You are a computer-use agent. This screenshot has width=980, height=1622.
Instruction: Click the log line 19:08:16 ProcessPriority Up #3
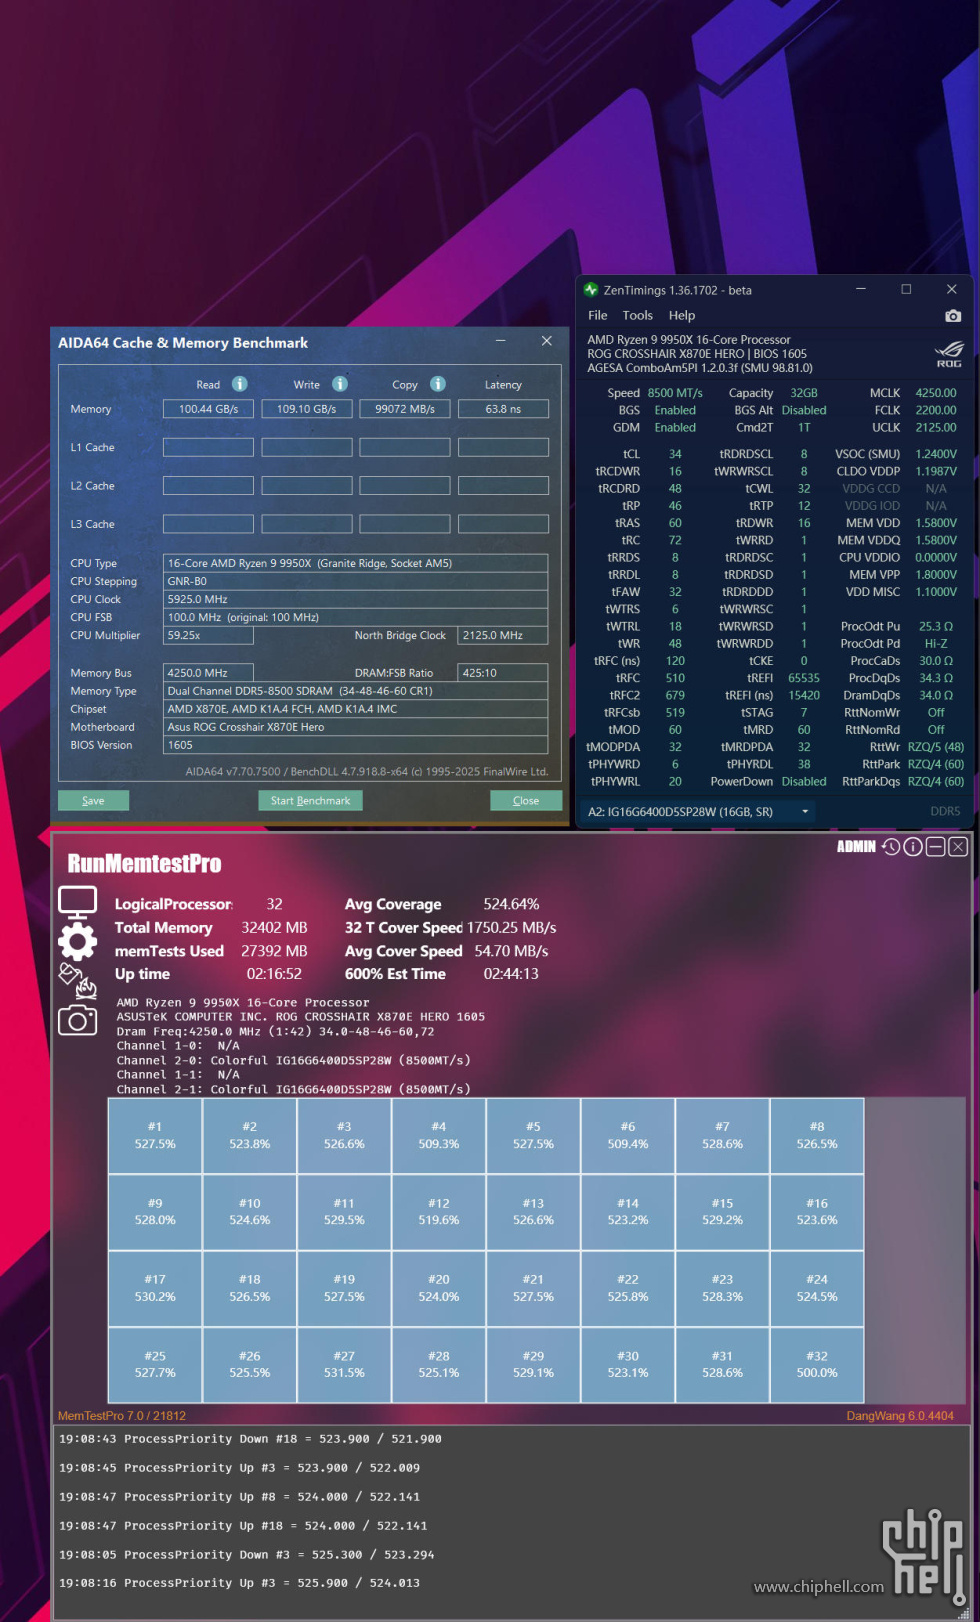(x=239, y=1583)
